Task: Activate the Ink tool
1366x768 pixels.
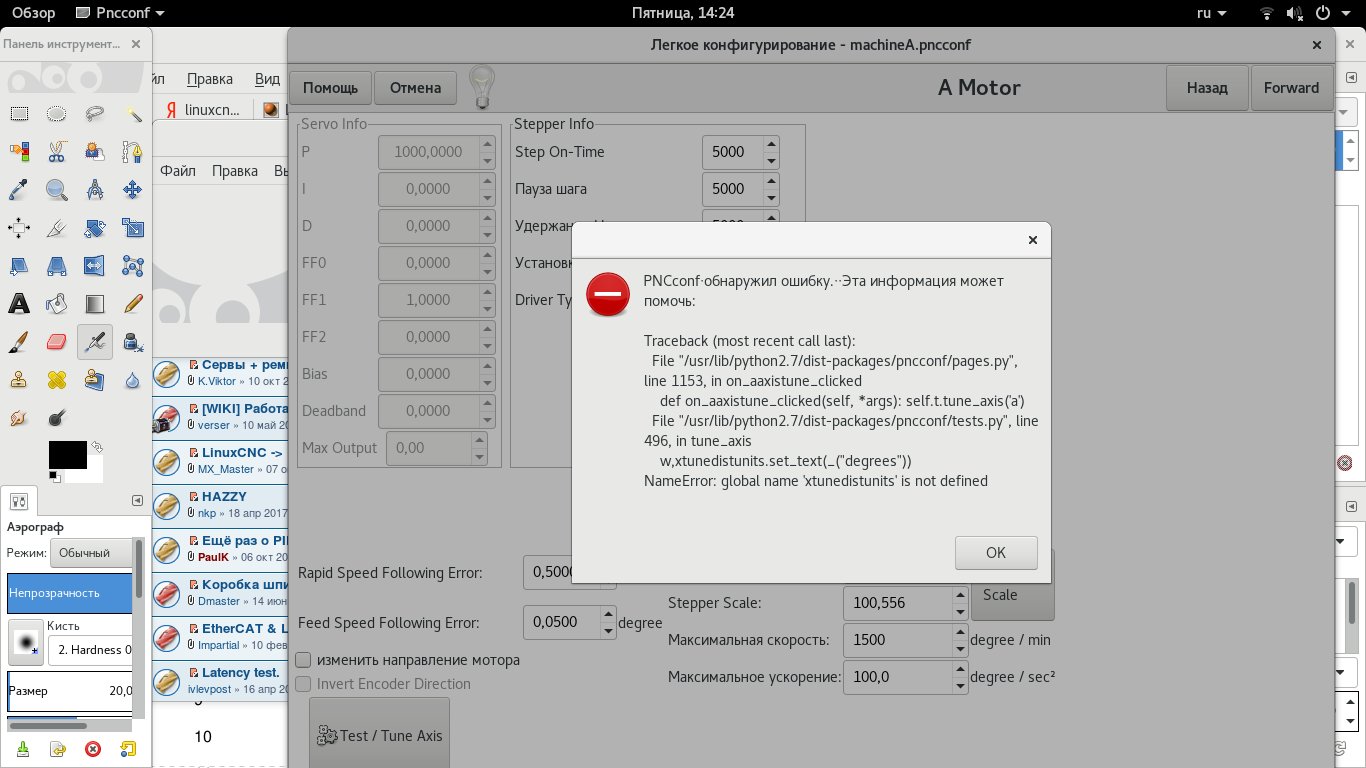Action: click(x=133, y=342)
